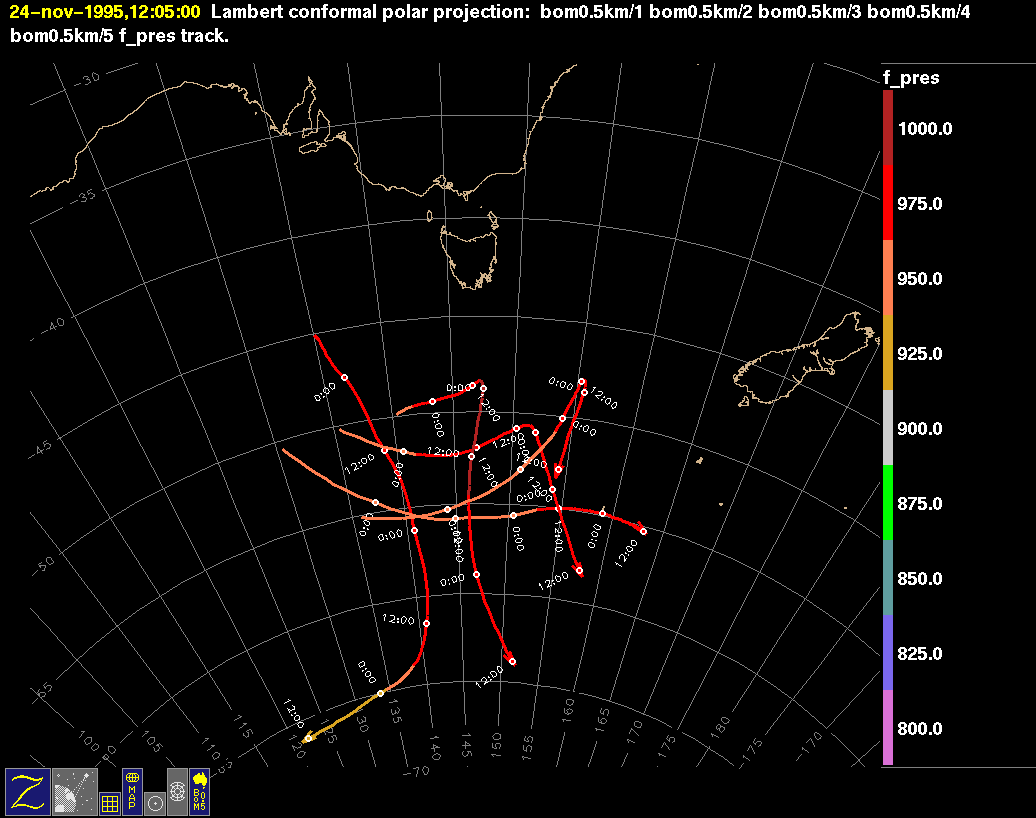The image size is (1036, 818).
Task: Click the pink 800.0 legend color
Action: point(888,728)
